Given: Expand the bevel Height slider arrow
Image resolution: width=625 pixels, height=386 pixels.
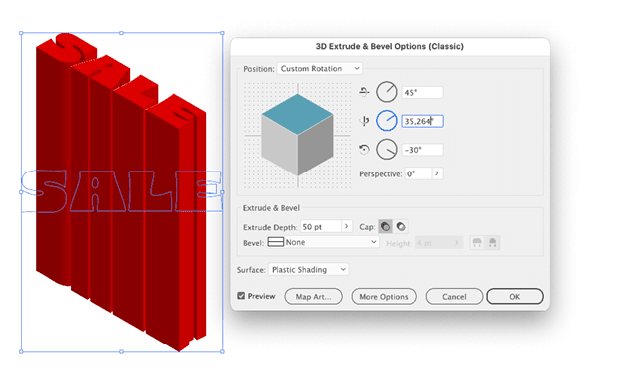Looking at the screenshot, I should [x=457, y=243].
